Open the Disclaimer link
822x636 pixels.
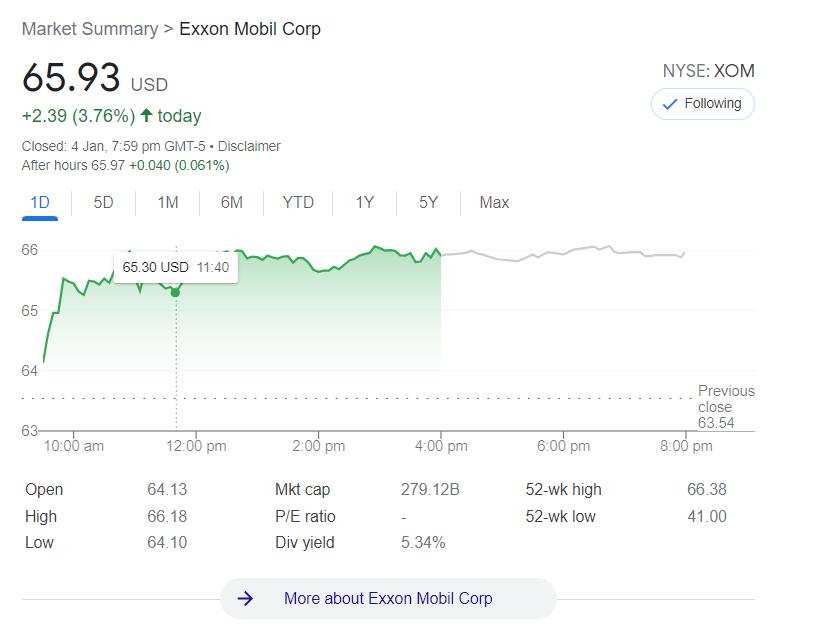click(249, 146)
